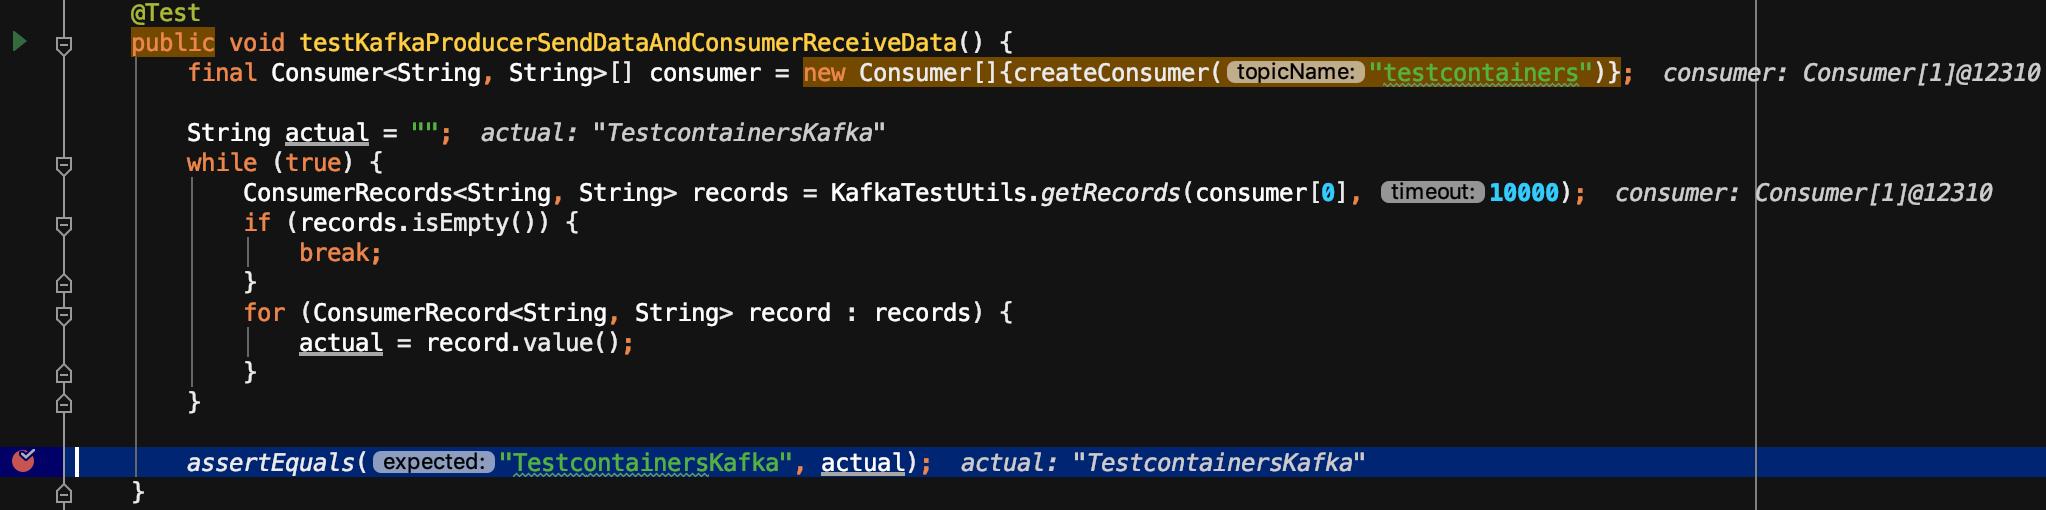
Task: Click the for loop end fold marker
Action: click(x=63, y=374)
